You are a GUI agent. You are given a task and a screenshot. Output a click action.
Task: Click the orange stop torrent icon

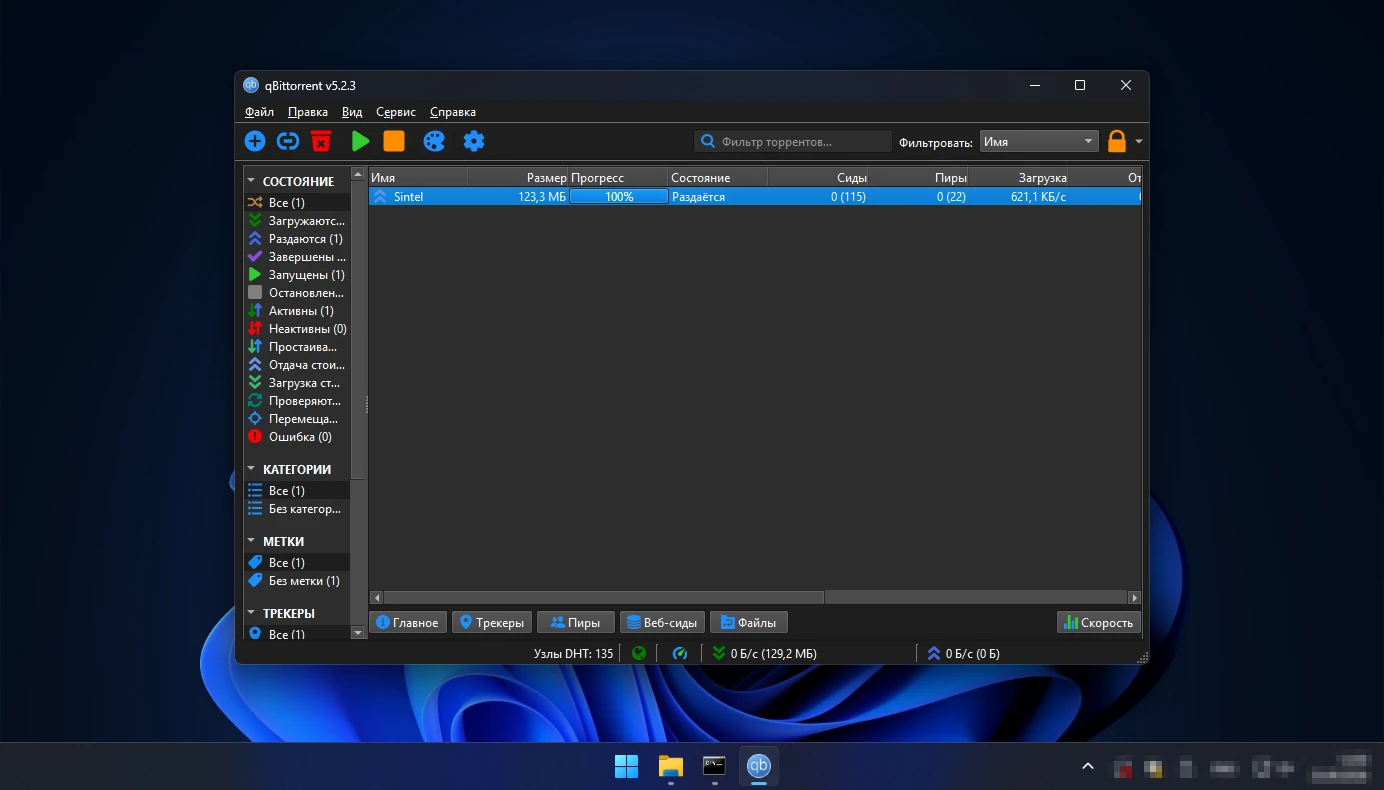pos(394,142)
